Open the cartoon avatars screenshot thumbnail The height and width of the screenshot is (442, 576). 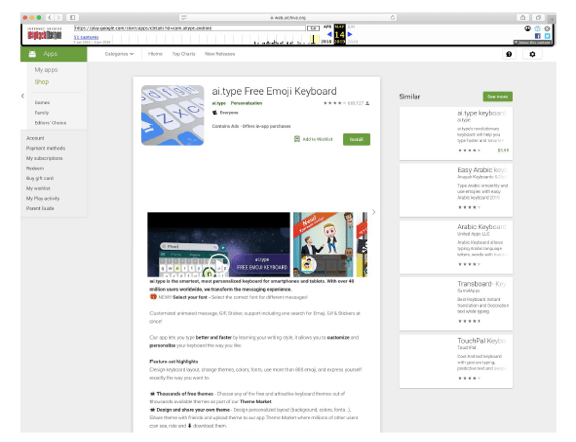coord(323,244)
